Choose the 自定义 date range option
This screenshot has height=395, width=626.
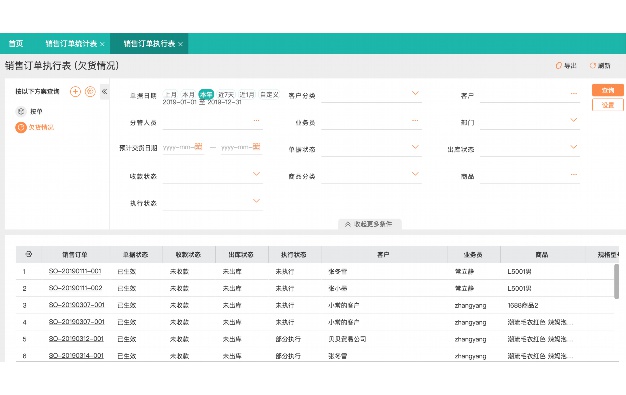(269, 95)
